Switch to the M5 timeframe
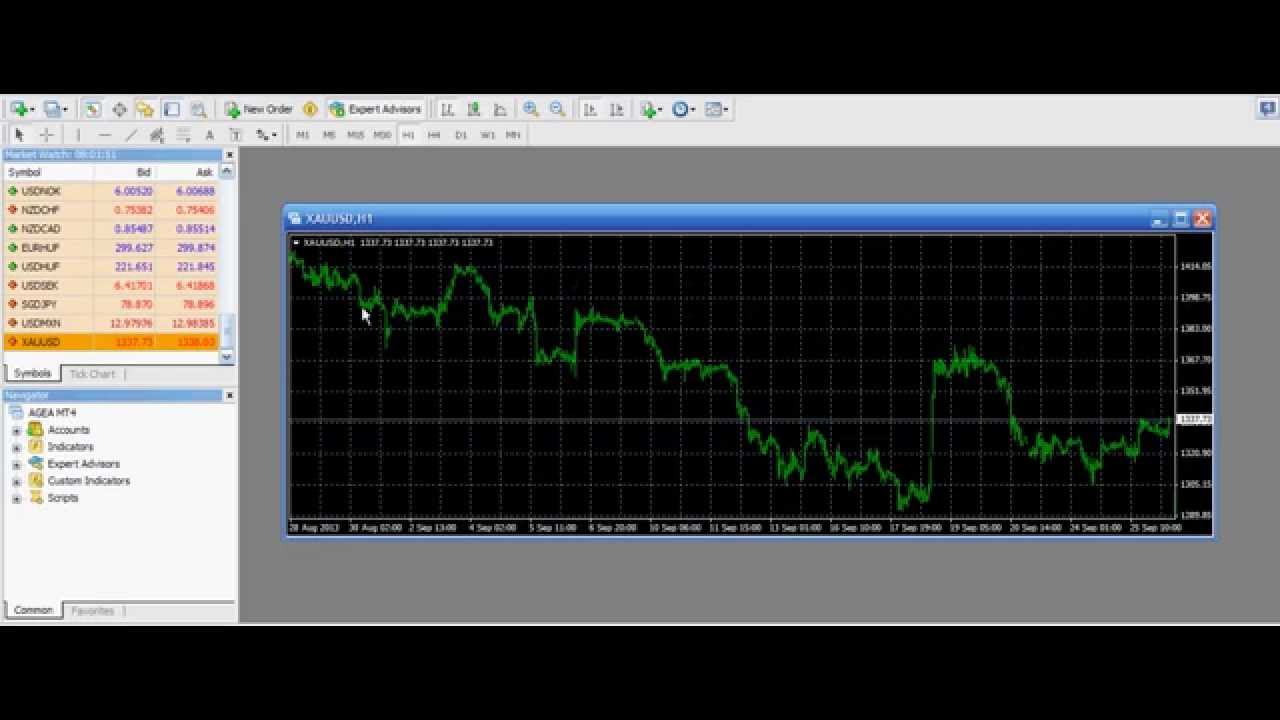The width and height of the screenshot is (1280, 720). [329, 134]
